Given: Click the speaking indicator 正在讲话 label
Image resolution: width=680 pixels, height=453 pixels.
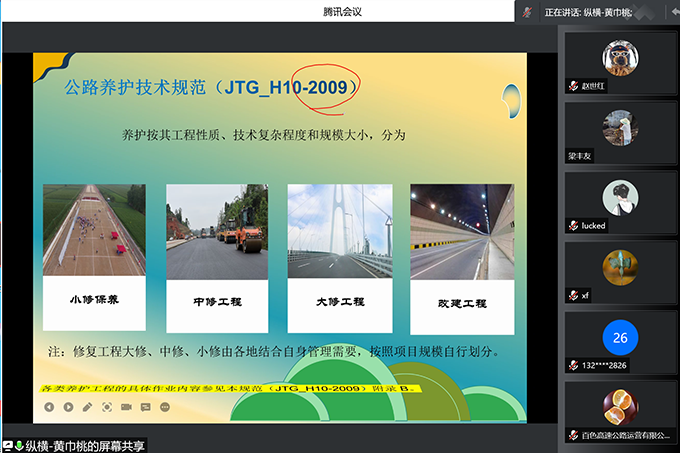Looking at the screenshot, I should point(589,13).
